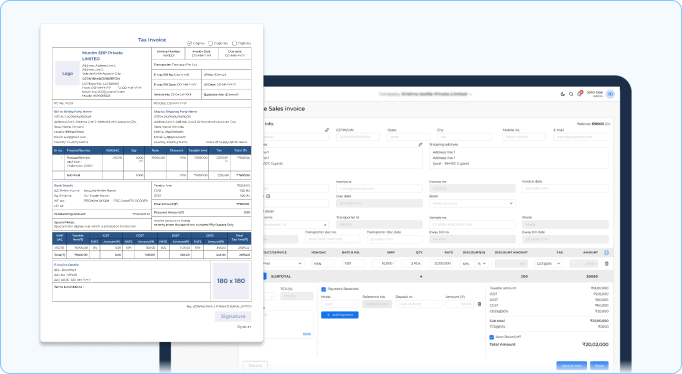Click the edit pencil icon above the GSTIN/UIN field

coord(327,130)
